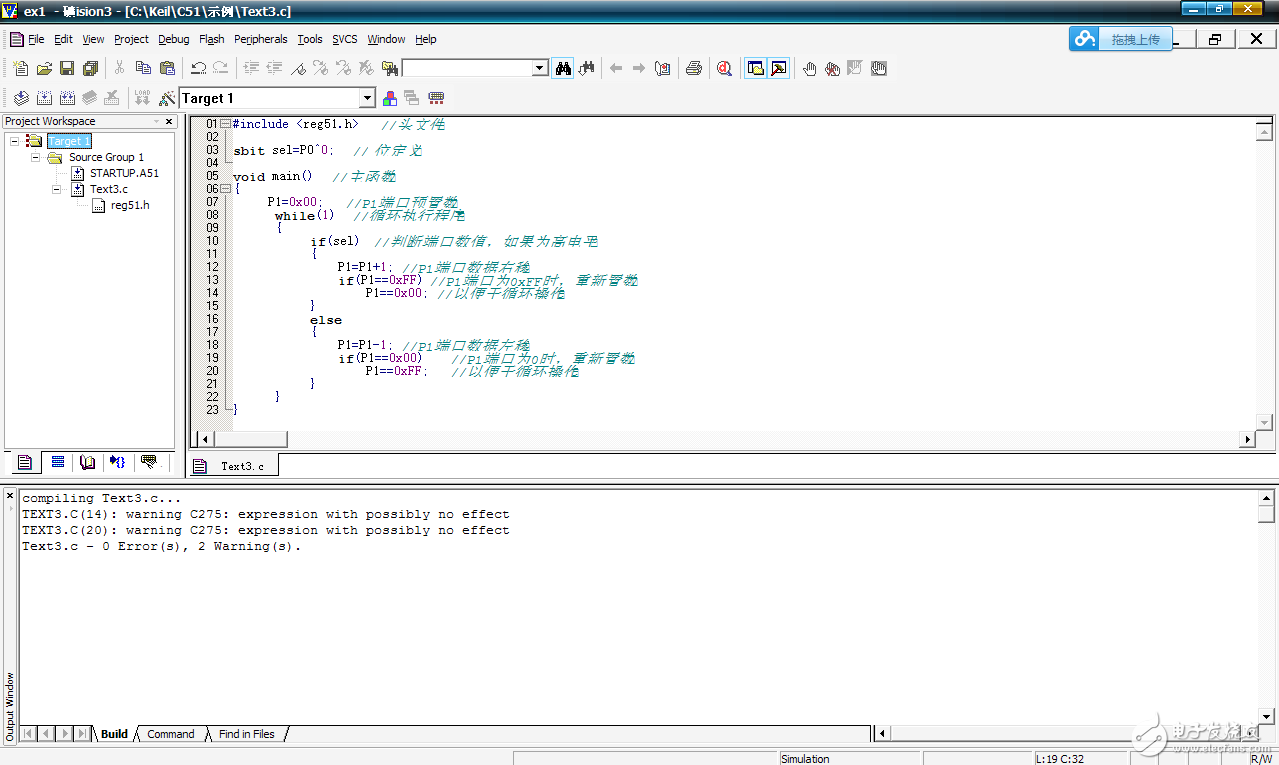Viewport: 1279px width, 765px height.
Task: Click the Undo arrow icon
Action: pyautogui.click(x=198, y=68)
